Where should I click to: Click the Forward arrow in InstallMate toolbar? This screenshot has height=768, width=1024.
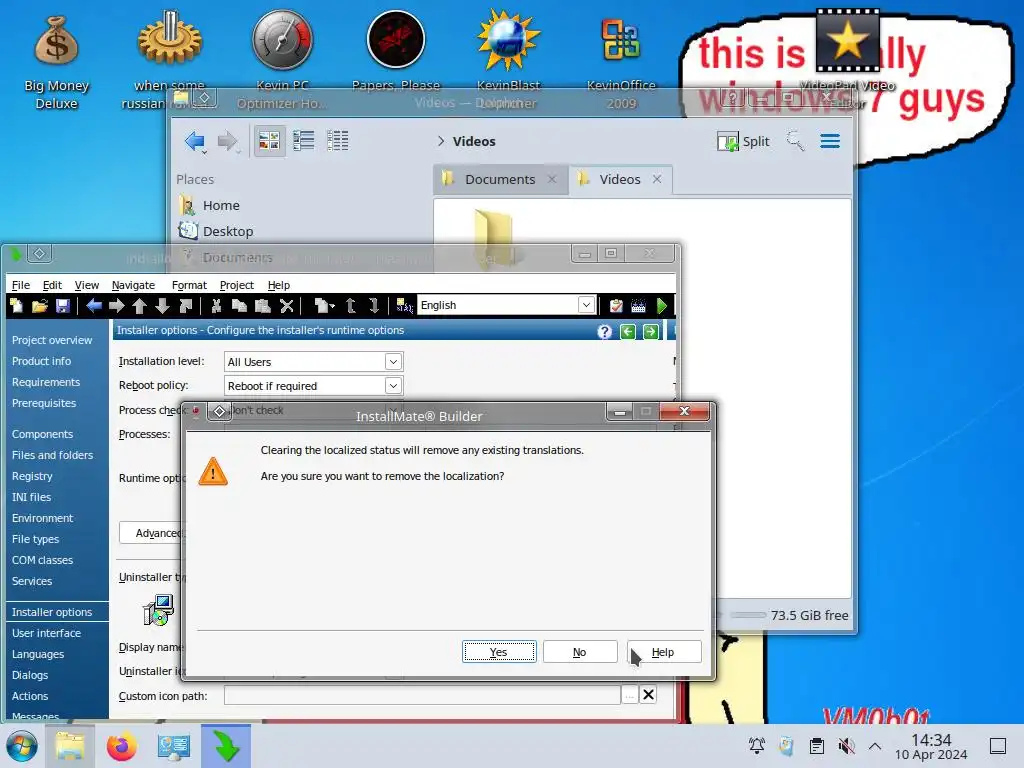point(117,306)
